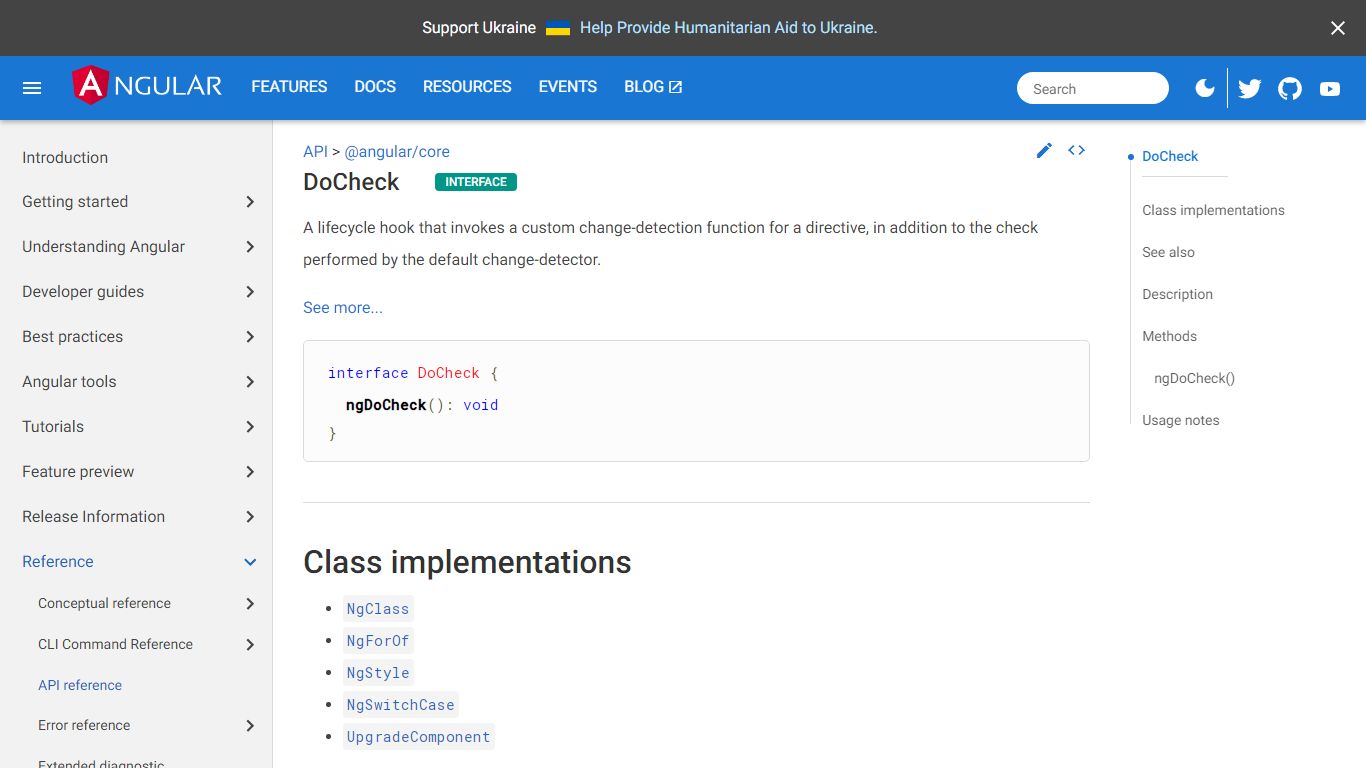
Task: Expand the Feature preview section
Action: click(x=136, y=472)
